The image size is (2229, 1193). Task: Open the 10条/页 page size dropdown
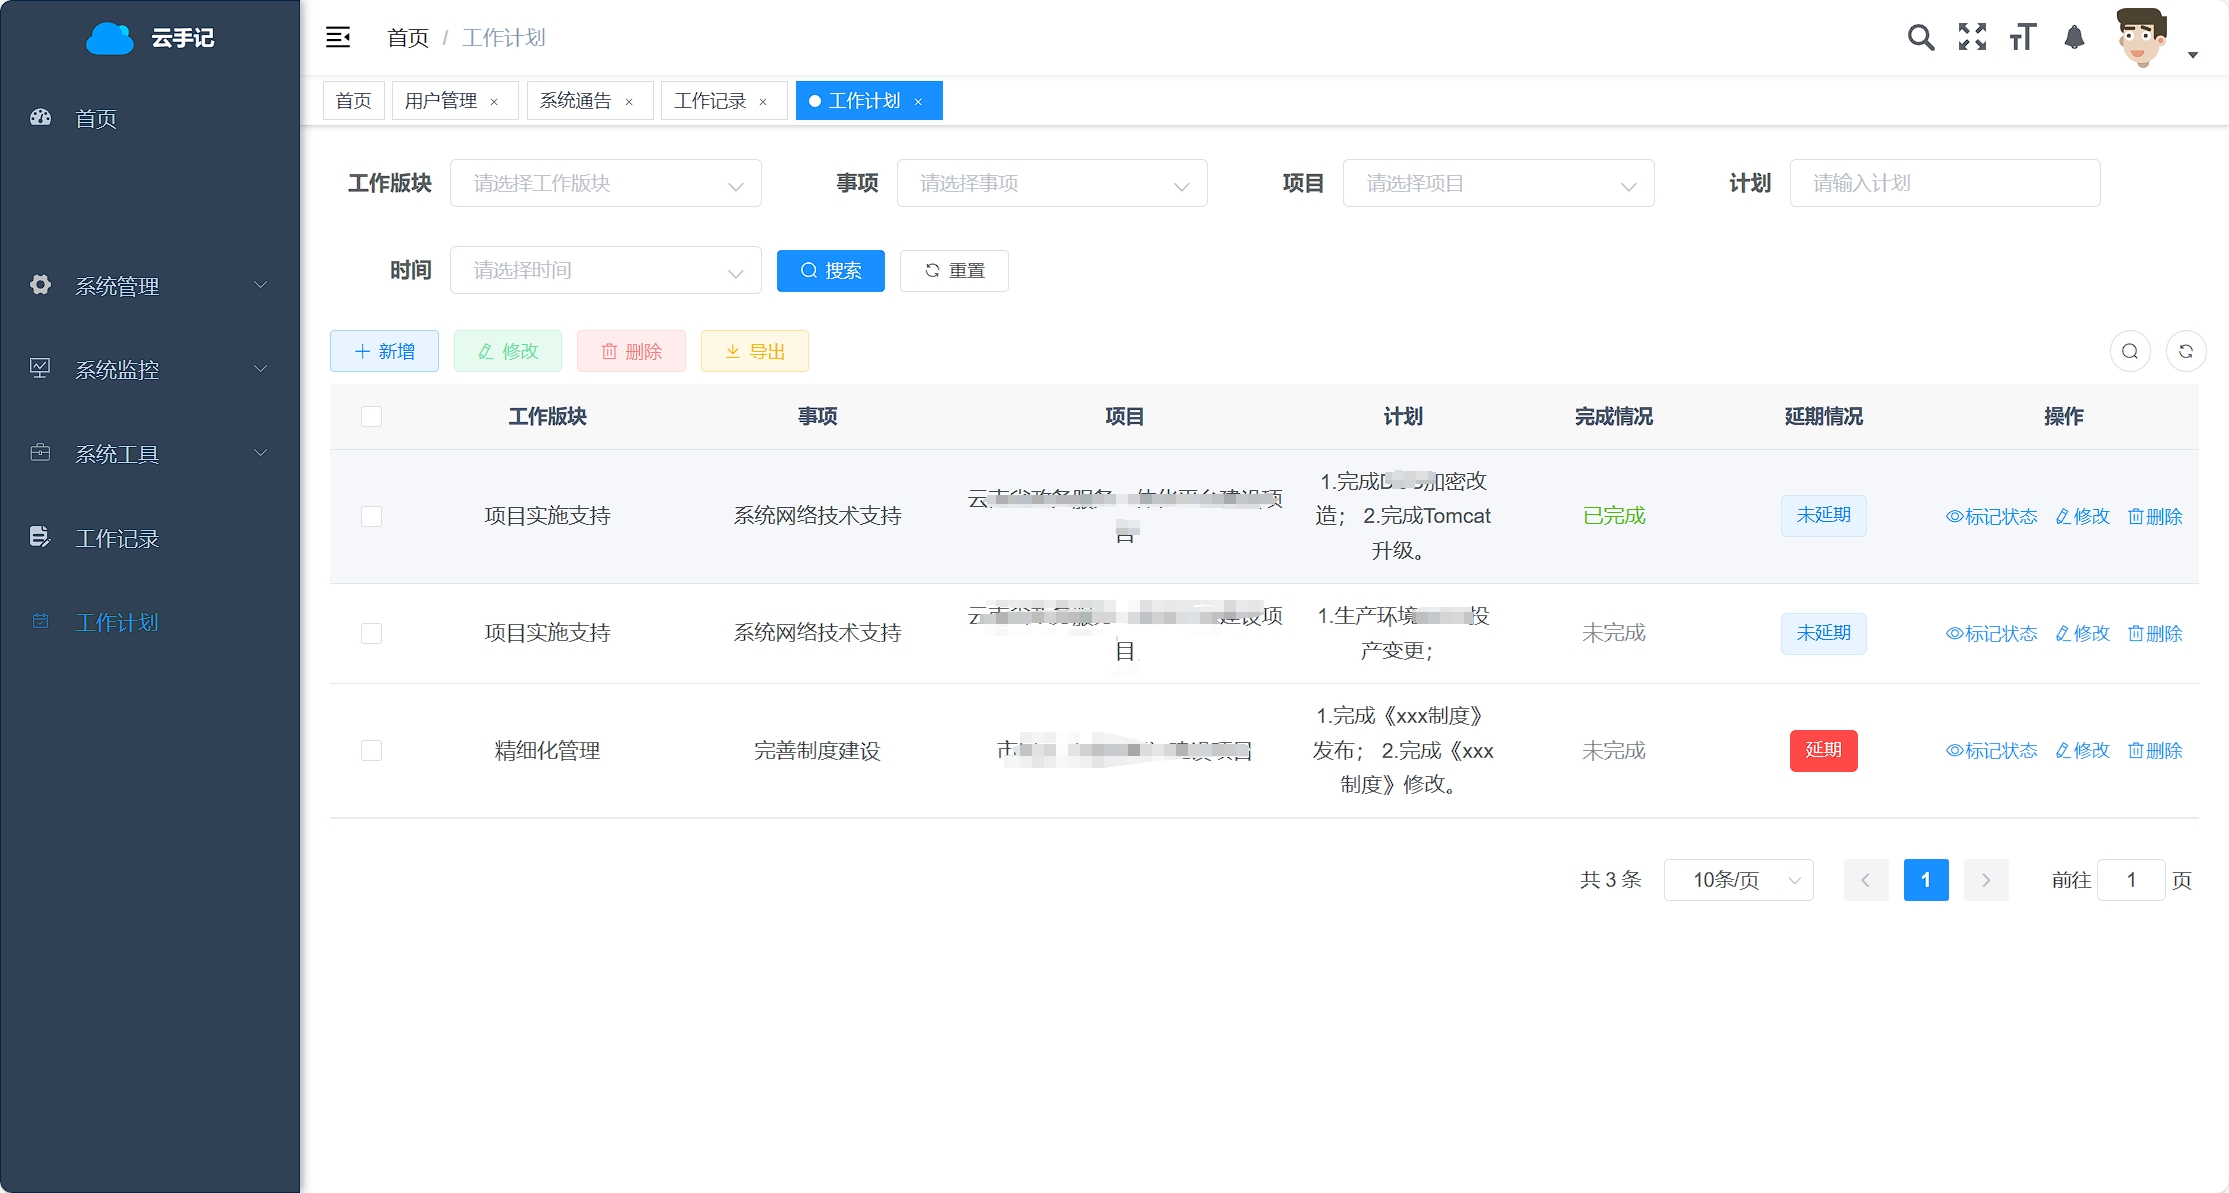pyautogui.click(x=1738, y=880)
